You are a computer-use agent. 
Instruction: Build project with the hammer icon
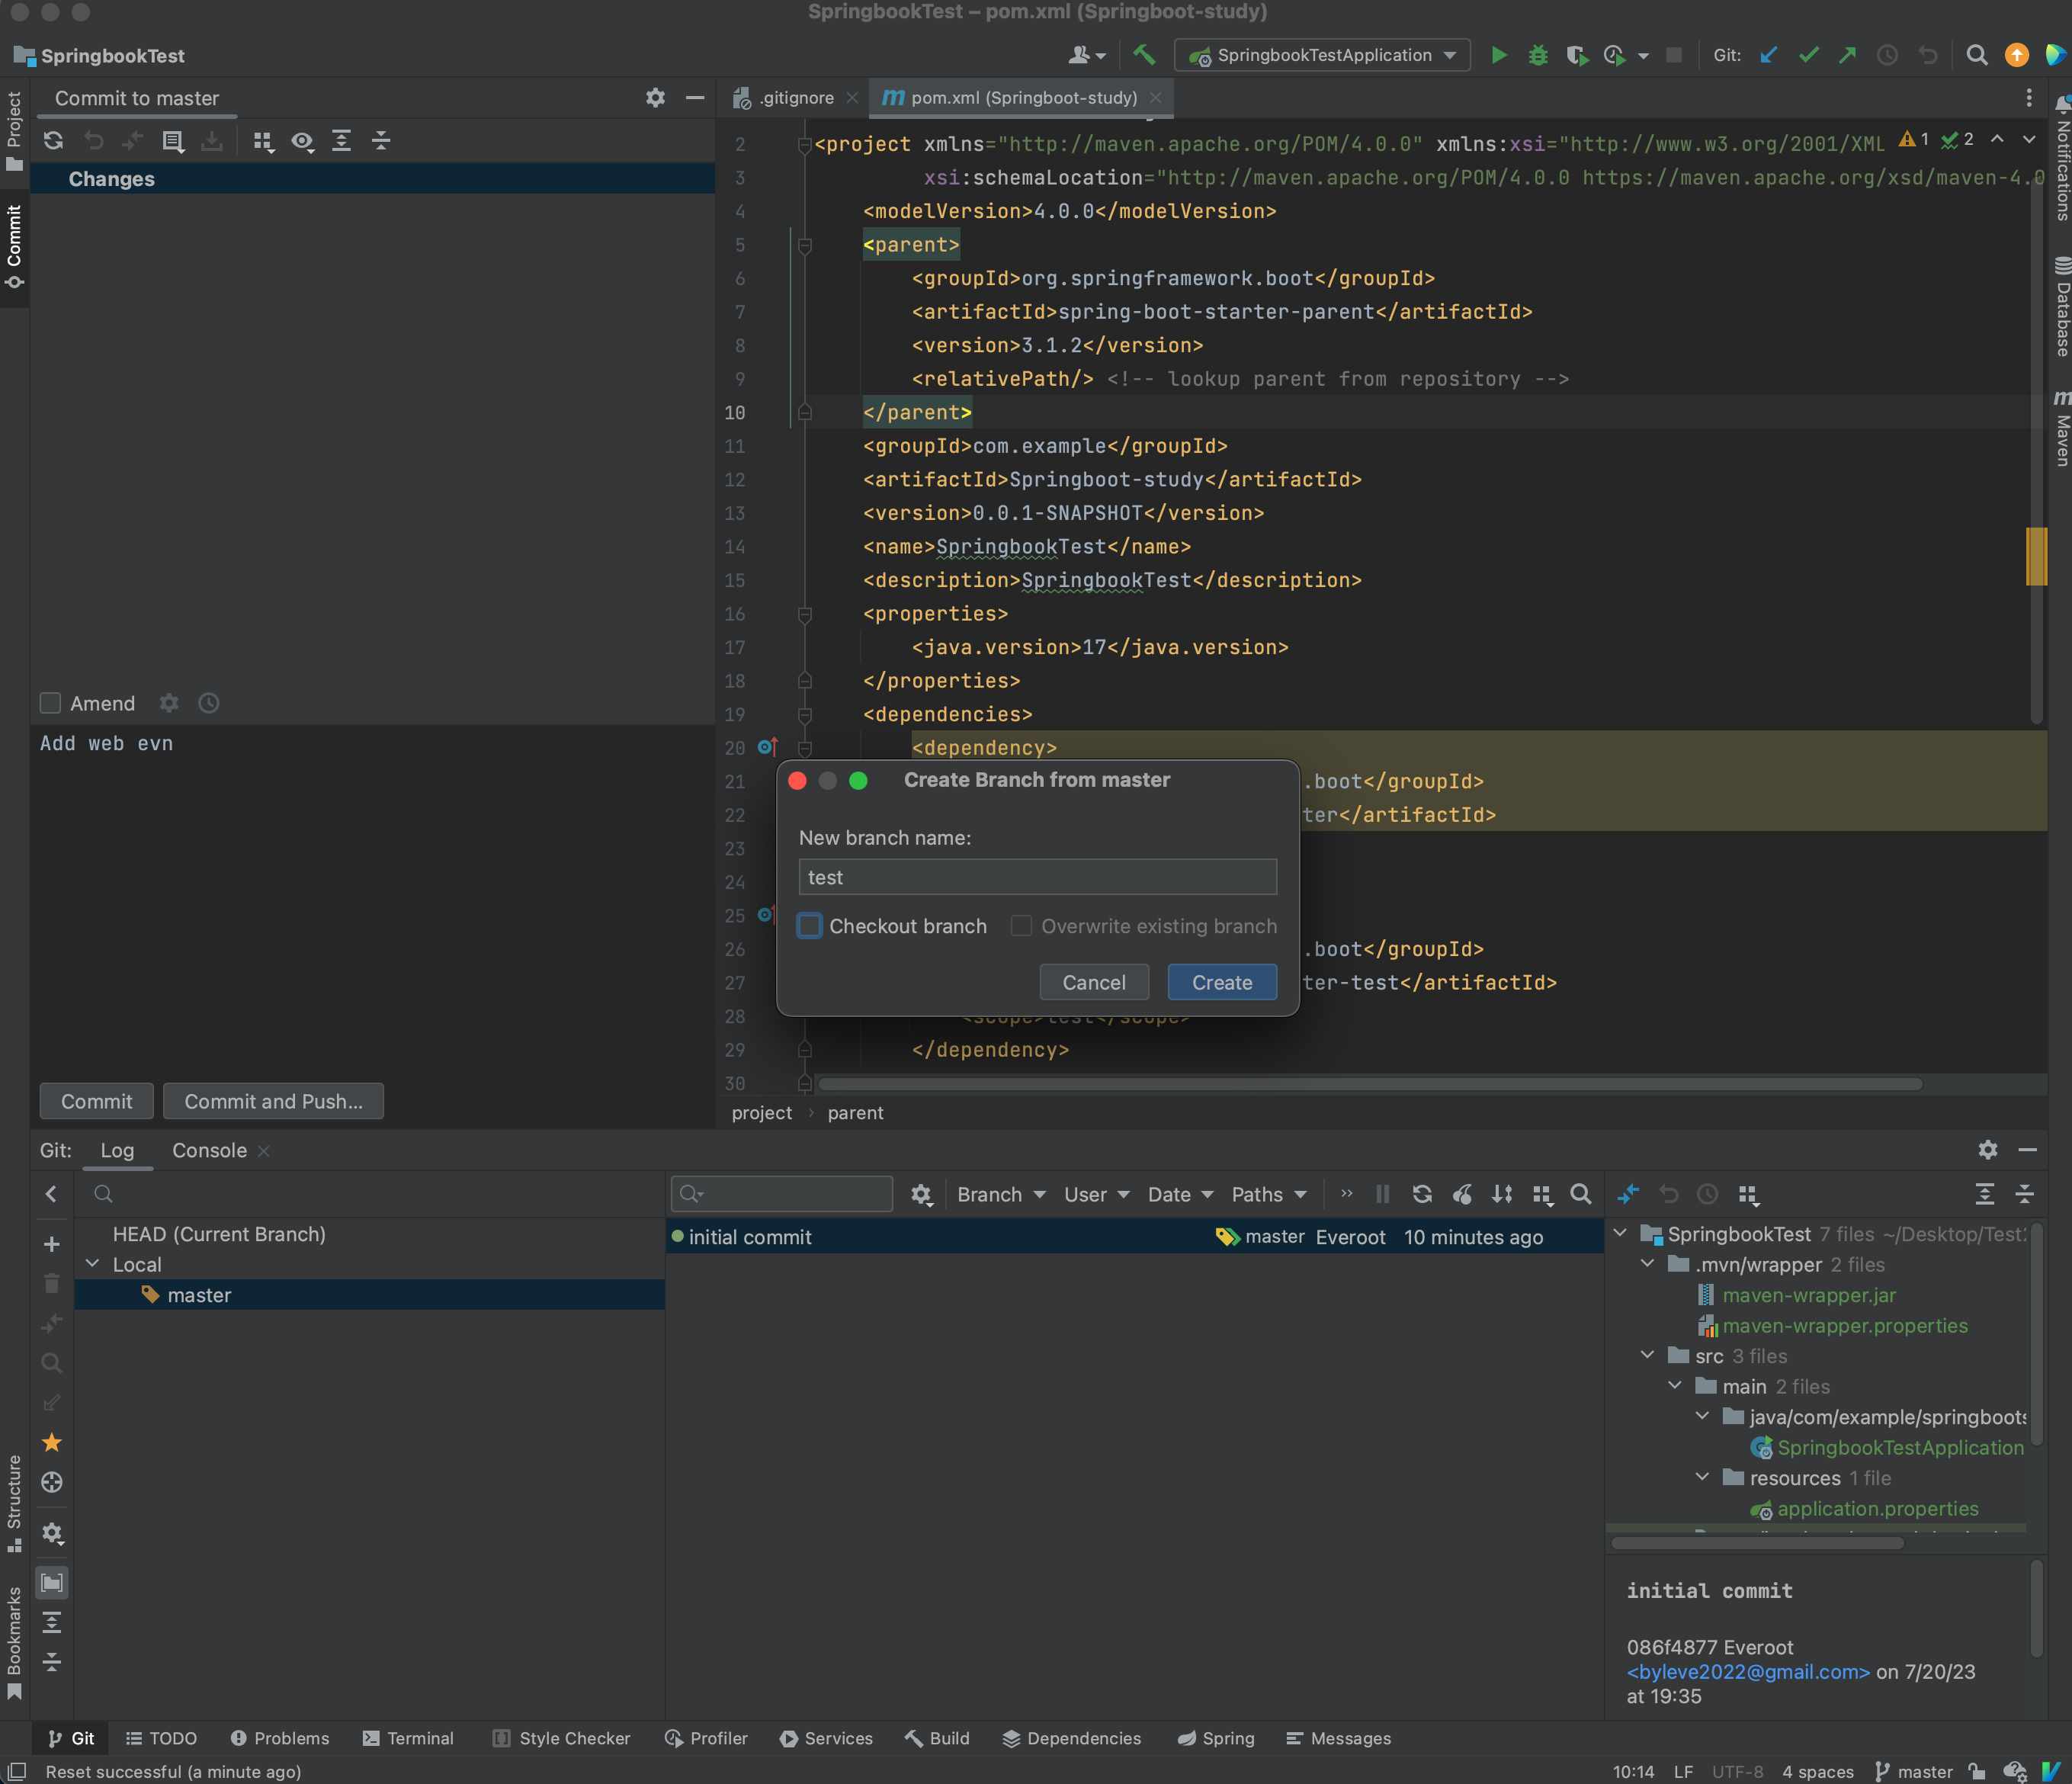click(x=1144, y=55)
